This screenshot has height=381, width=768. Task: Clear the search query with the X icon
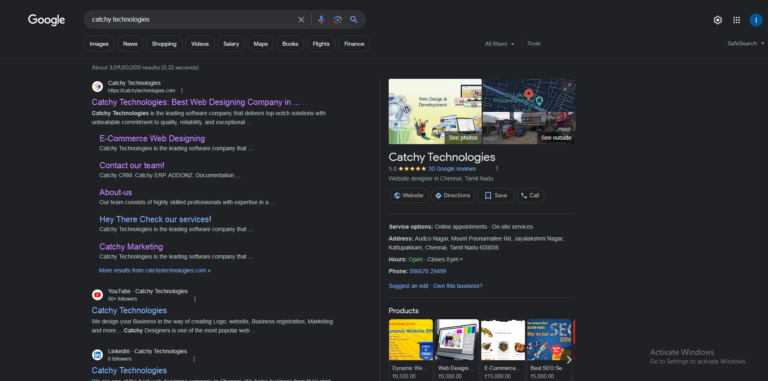301,20
